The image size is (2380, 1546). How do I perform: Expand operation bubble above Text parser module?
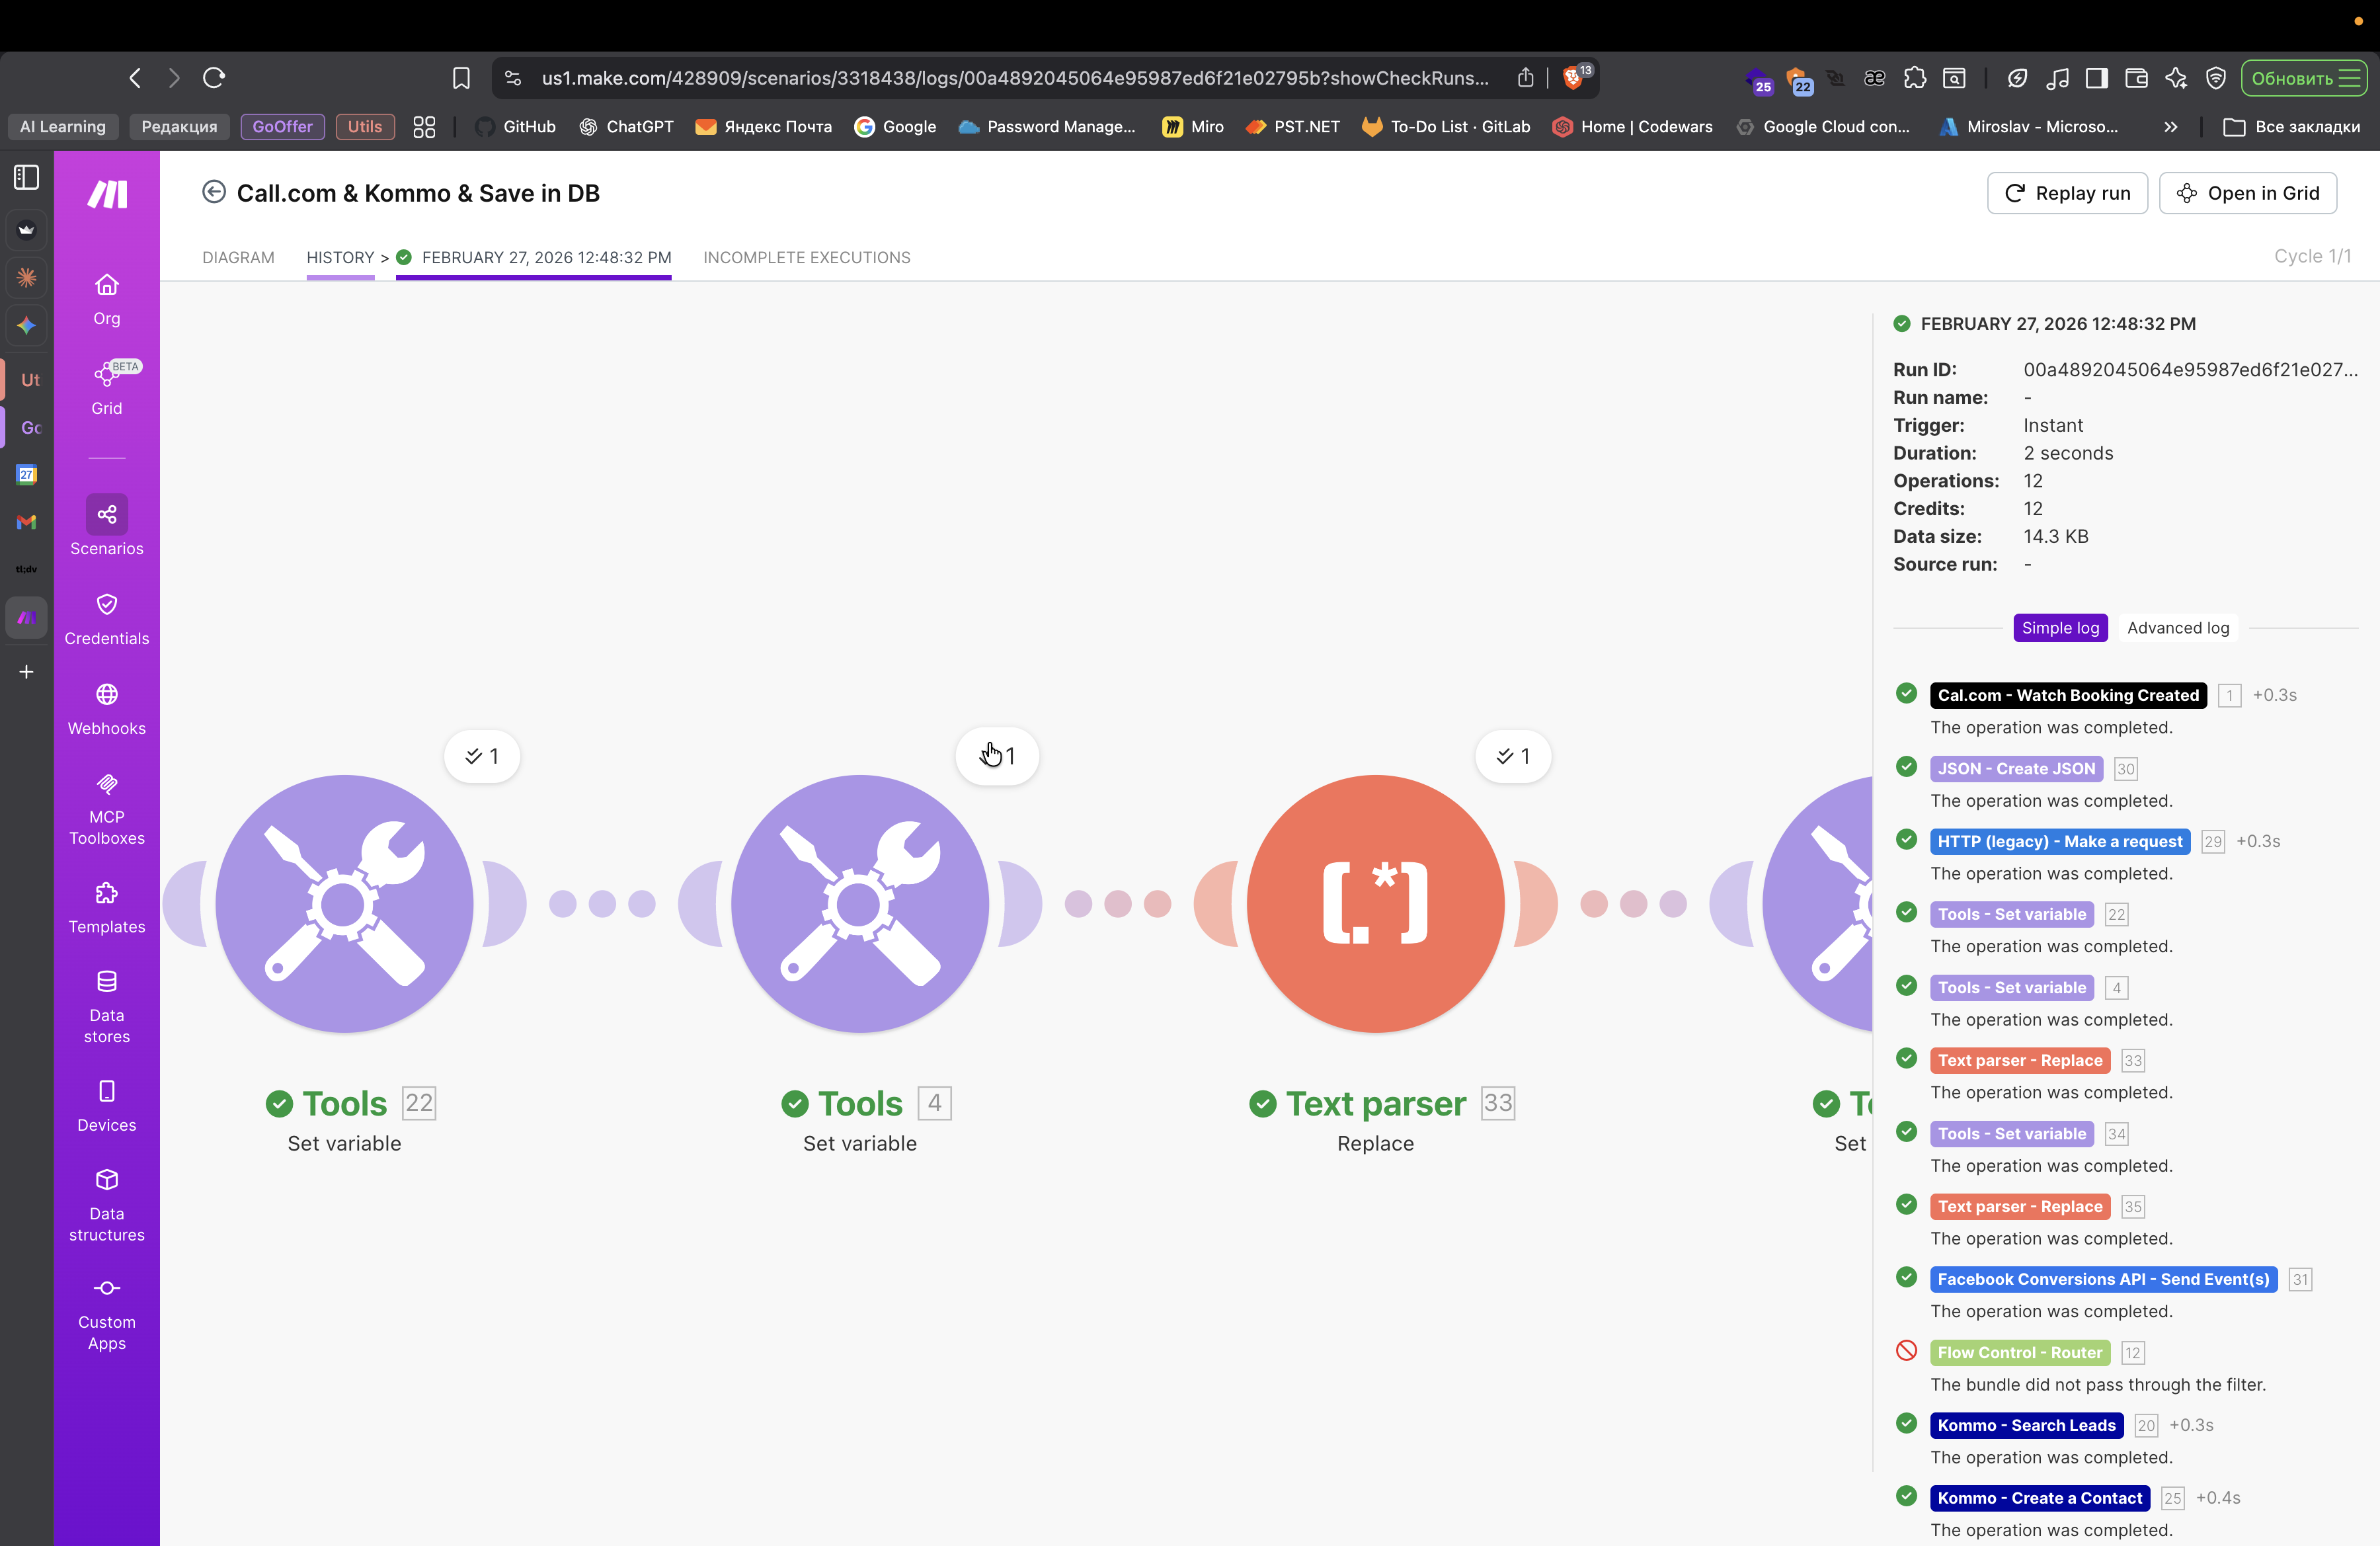tap(1512, 756)
